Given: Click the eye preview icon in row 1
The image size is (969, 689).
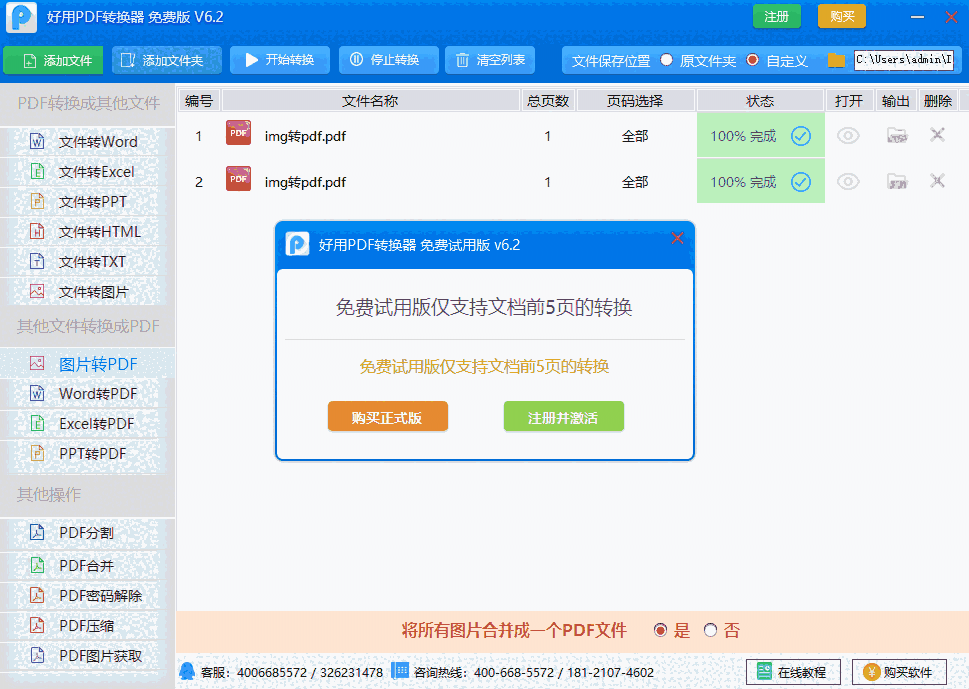Looking at the screenshot, I should click(848, 136).
